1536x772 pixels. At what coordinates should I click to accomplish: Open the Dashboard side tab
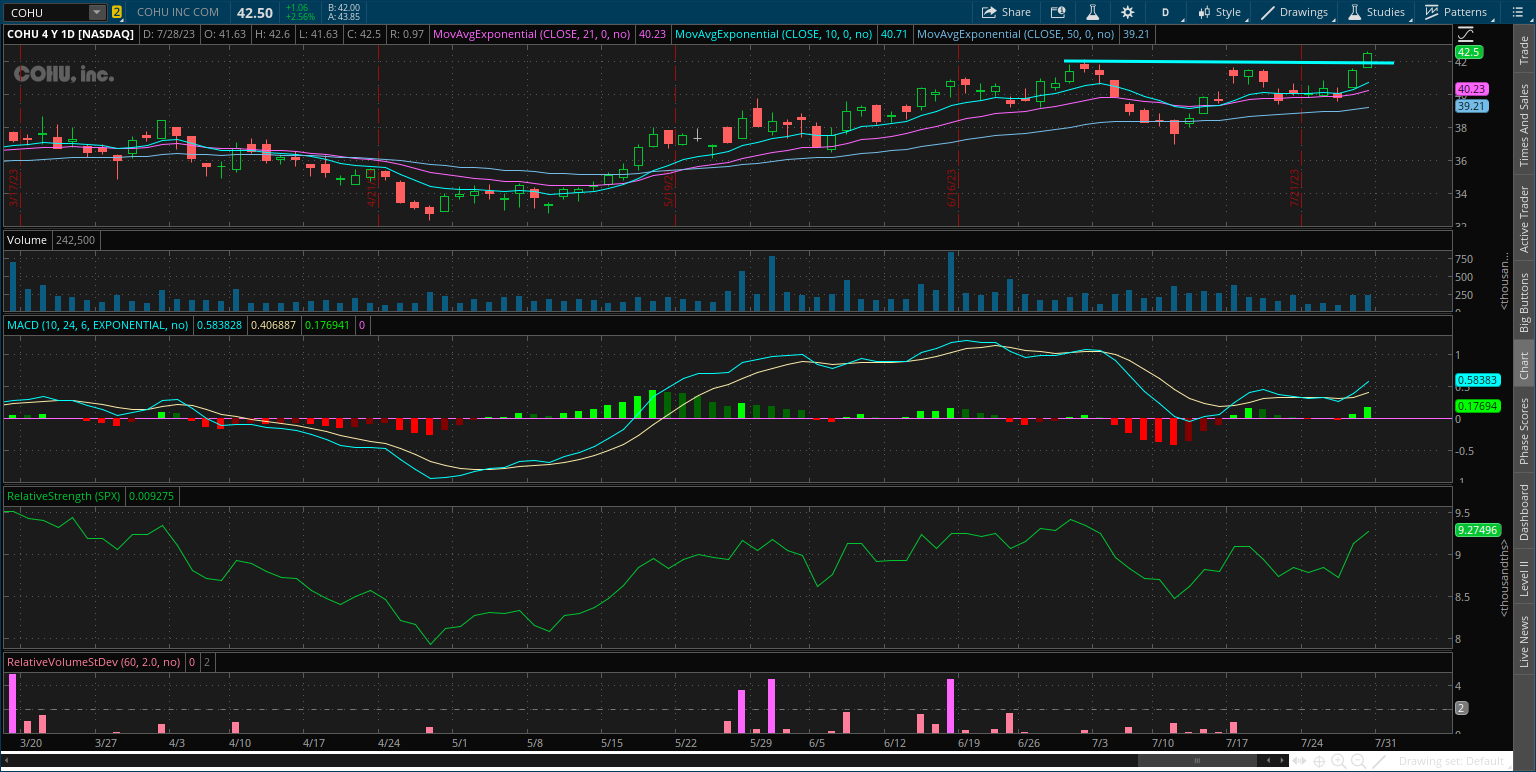pyautogui.click(x=1524, y=513)
